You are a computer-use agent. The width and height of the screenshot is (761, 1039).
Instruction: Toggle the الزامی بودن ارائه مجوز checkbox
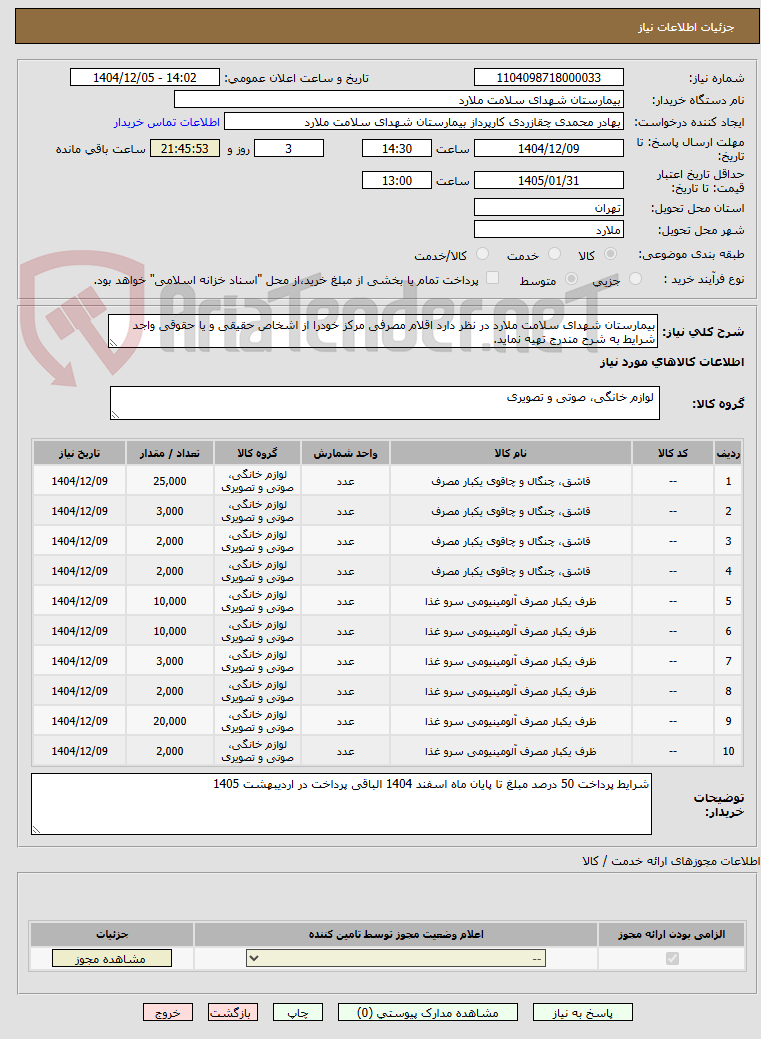coord(672,958)
